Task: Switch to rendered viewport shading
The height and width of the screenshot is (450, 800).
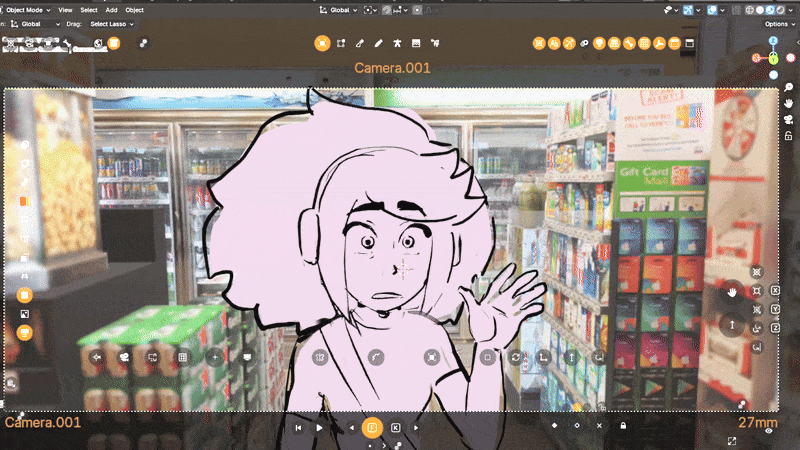Action: (780, 10)
